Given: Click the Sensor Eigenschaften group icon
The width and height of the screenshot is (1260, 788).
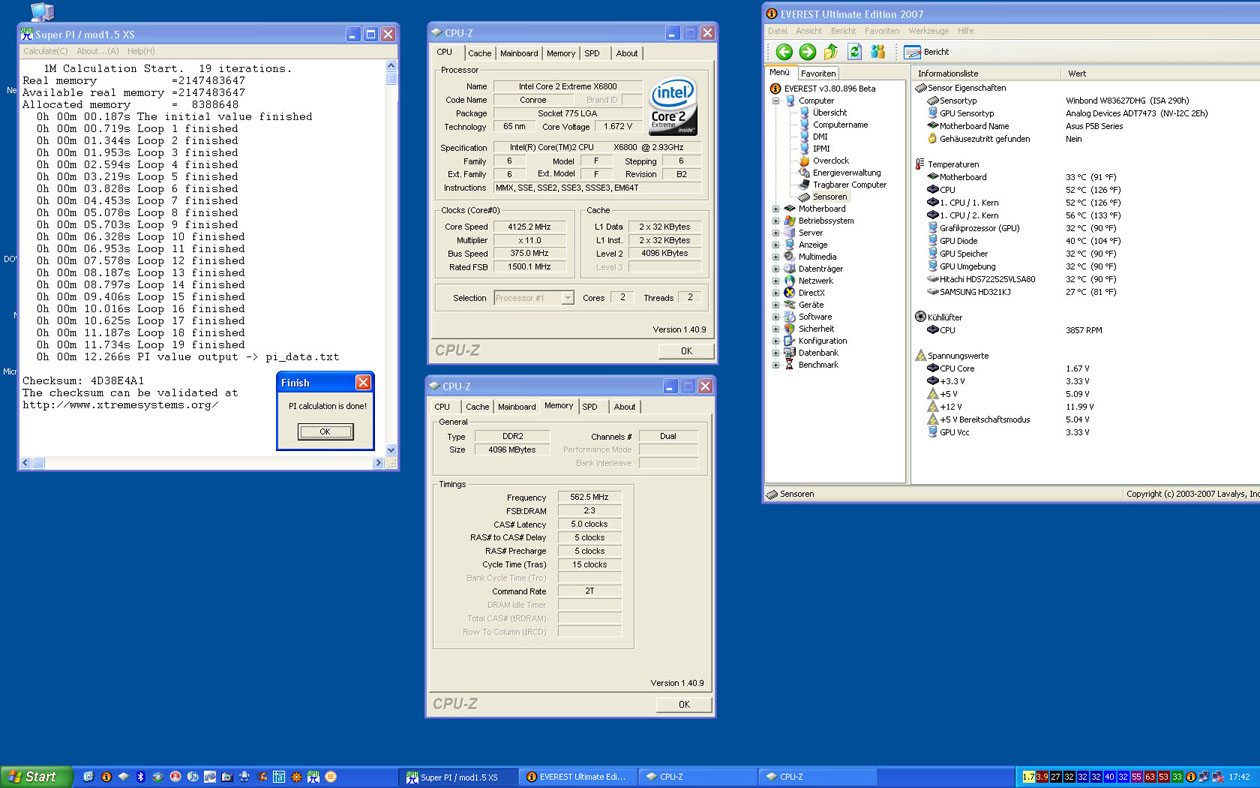Looking at the screenshot, I should 920,88.
